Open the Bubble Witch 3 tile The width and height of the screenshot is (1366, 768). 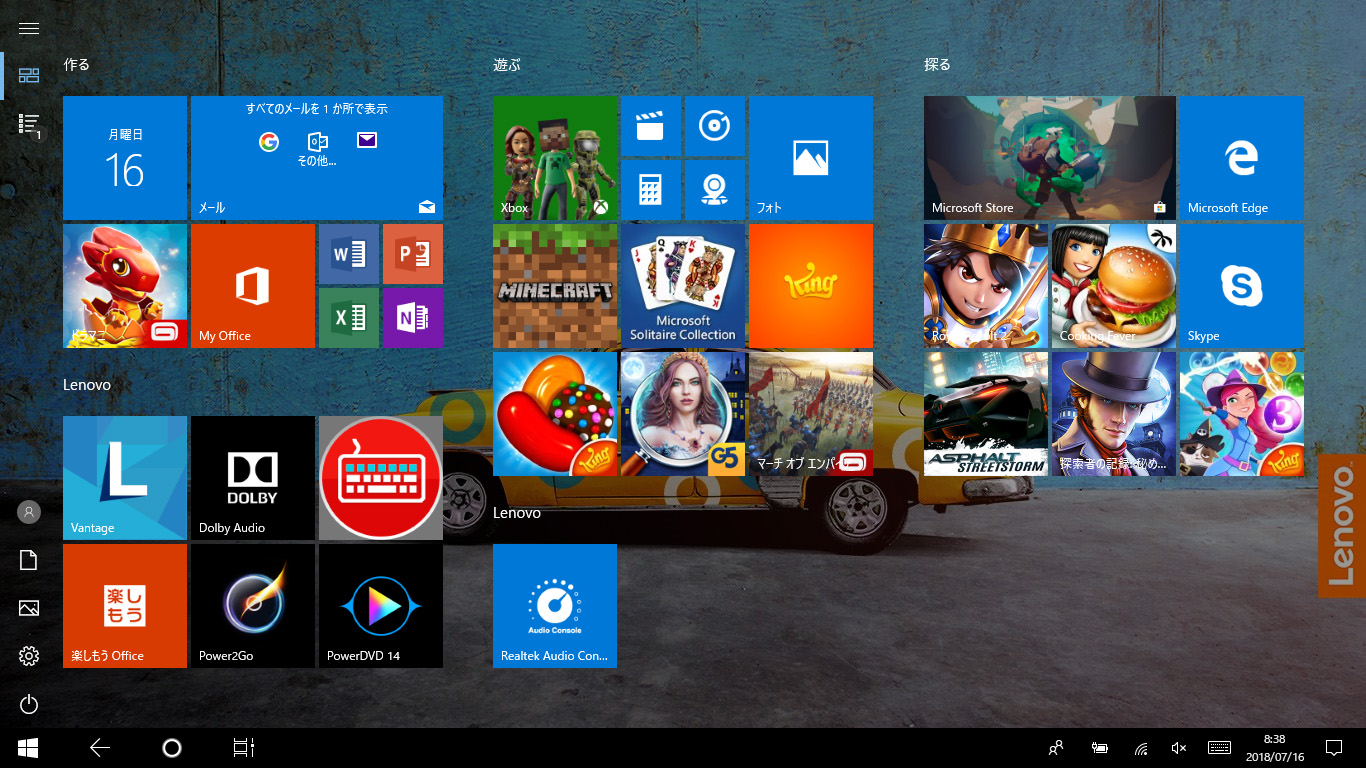[1242, 414]
